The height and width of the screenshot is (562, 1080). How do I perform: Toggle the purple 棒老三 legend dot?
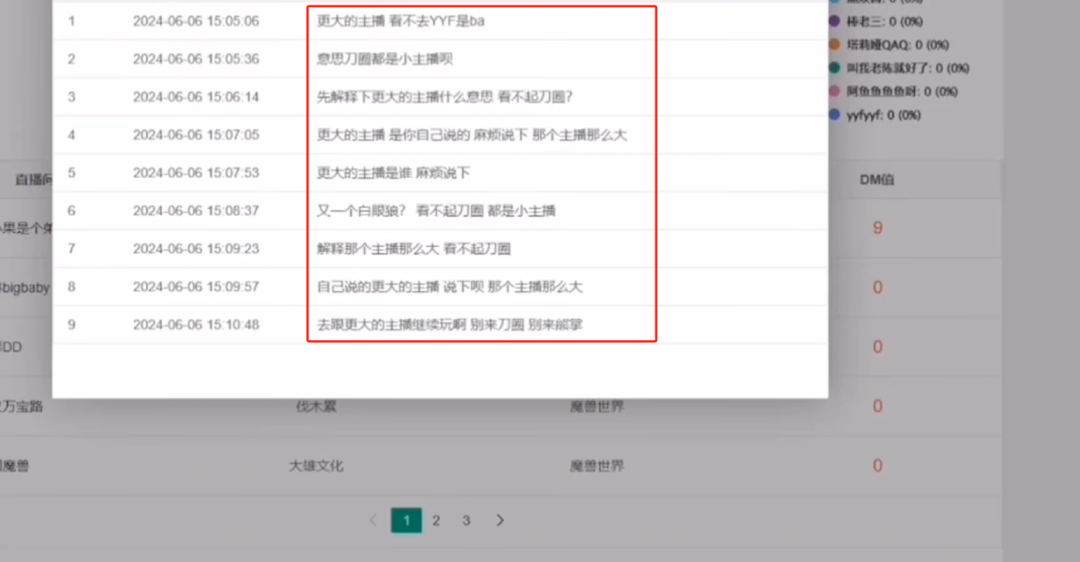click(x=834, y=21)
